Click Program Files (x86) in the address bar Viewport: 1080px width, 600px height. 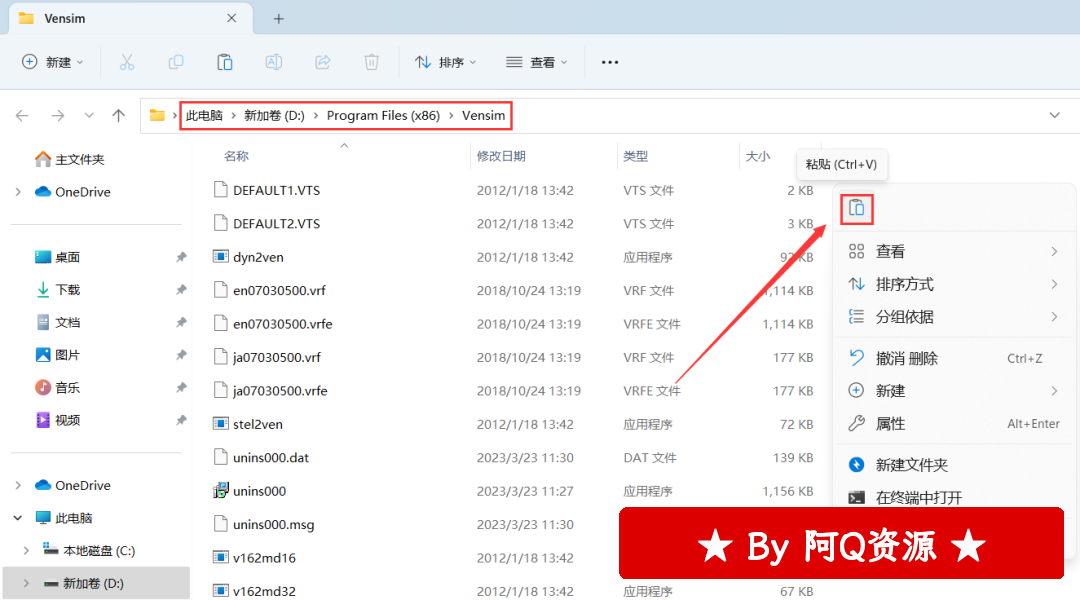pos(383,115)
